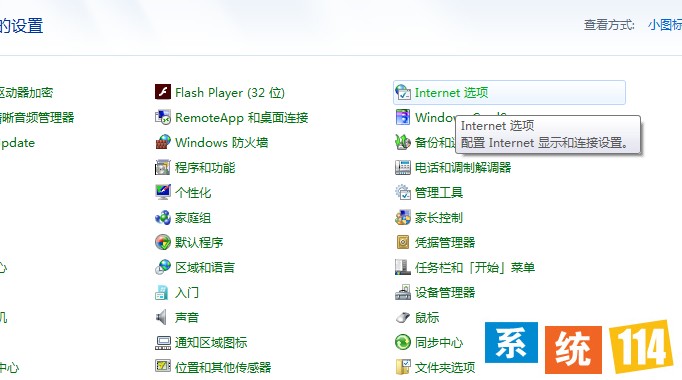Click the partially visible 音频管理器 entry
The height and width of the screenshot is (380, 682).
point(37,117)
